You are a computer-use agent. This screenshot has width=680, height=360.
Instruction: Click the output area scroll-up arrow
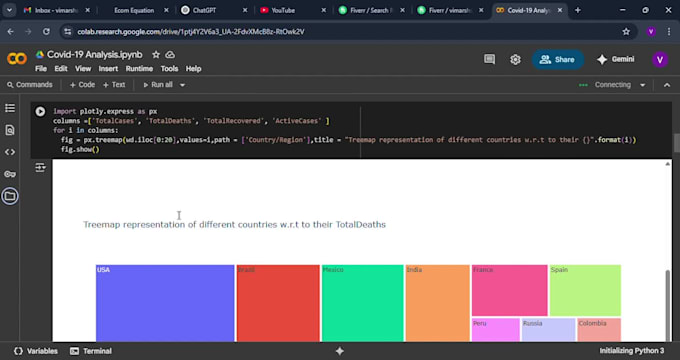coord(667,164)
